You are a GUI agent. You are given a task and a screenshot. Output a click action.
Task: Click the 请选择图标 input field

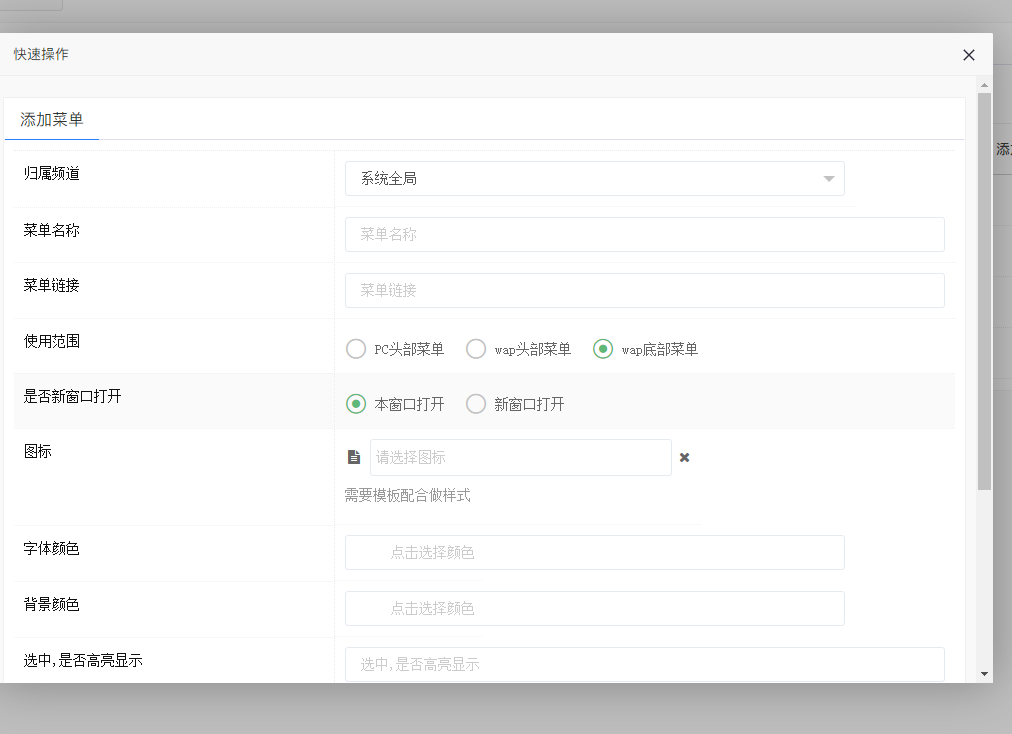pyautogui.click(x=520, y=457)
